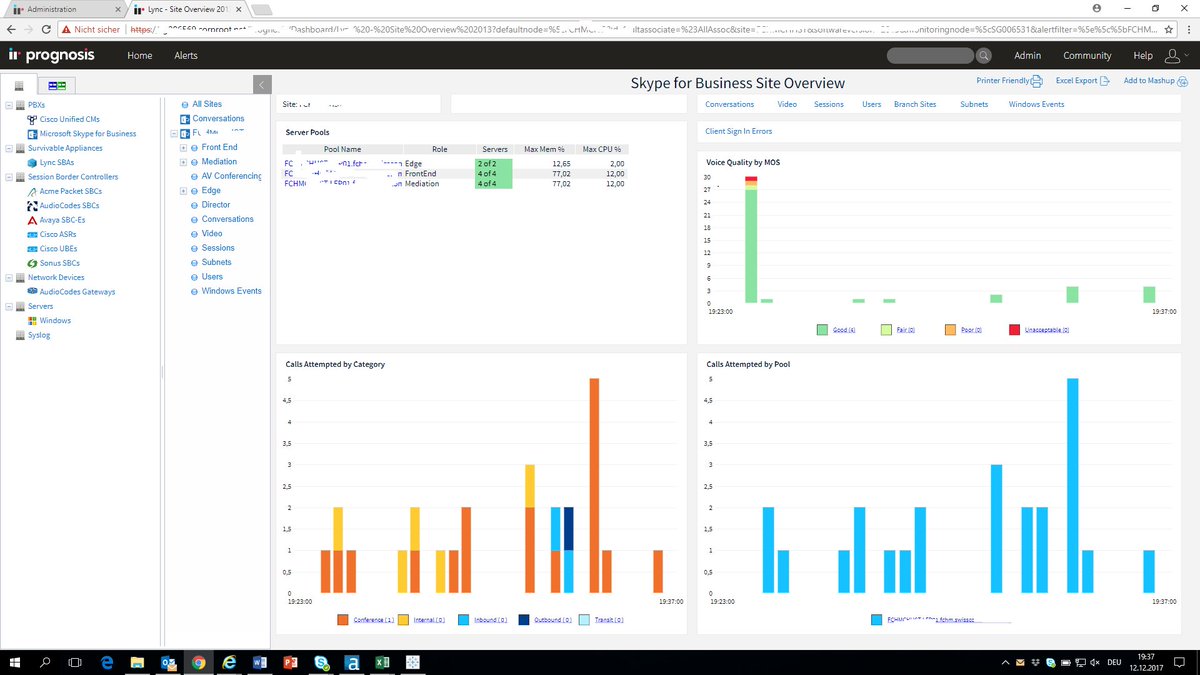Open Outlook from the taskbar
The image size is (1200, 675).
168,662
